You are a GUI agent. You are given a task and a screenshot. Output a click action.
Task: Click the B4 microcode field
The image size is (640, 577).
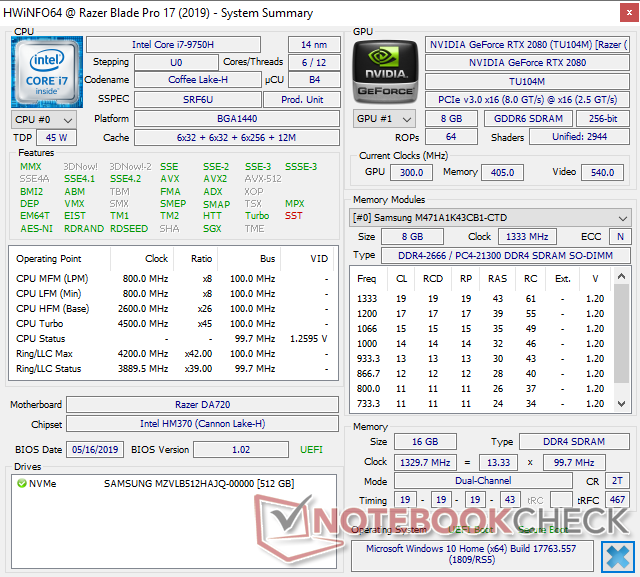(314, 80)
